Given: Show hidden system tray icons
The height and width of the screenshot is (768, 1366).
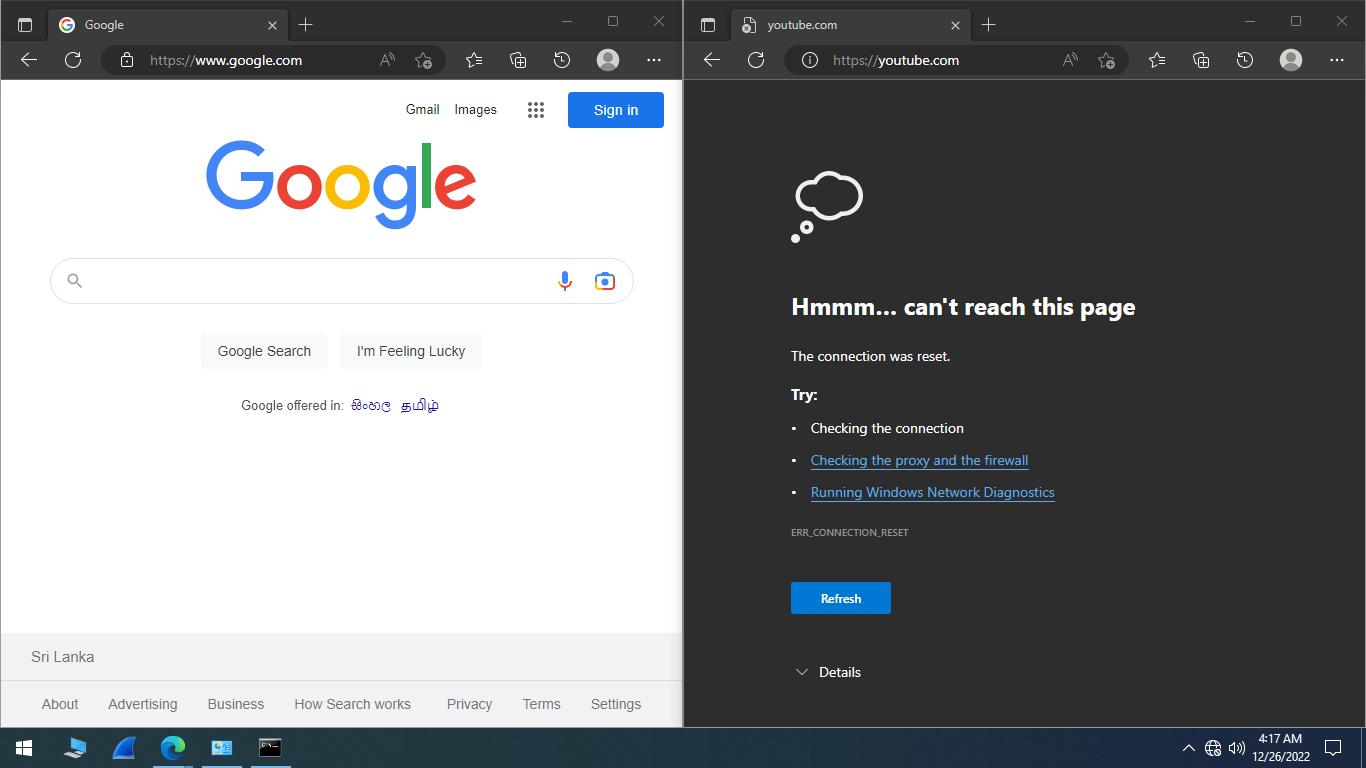Looking at the screenshot, I should coord(1188,748).
